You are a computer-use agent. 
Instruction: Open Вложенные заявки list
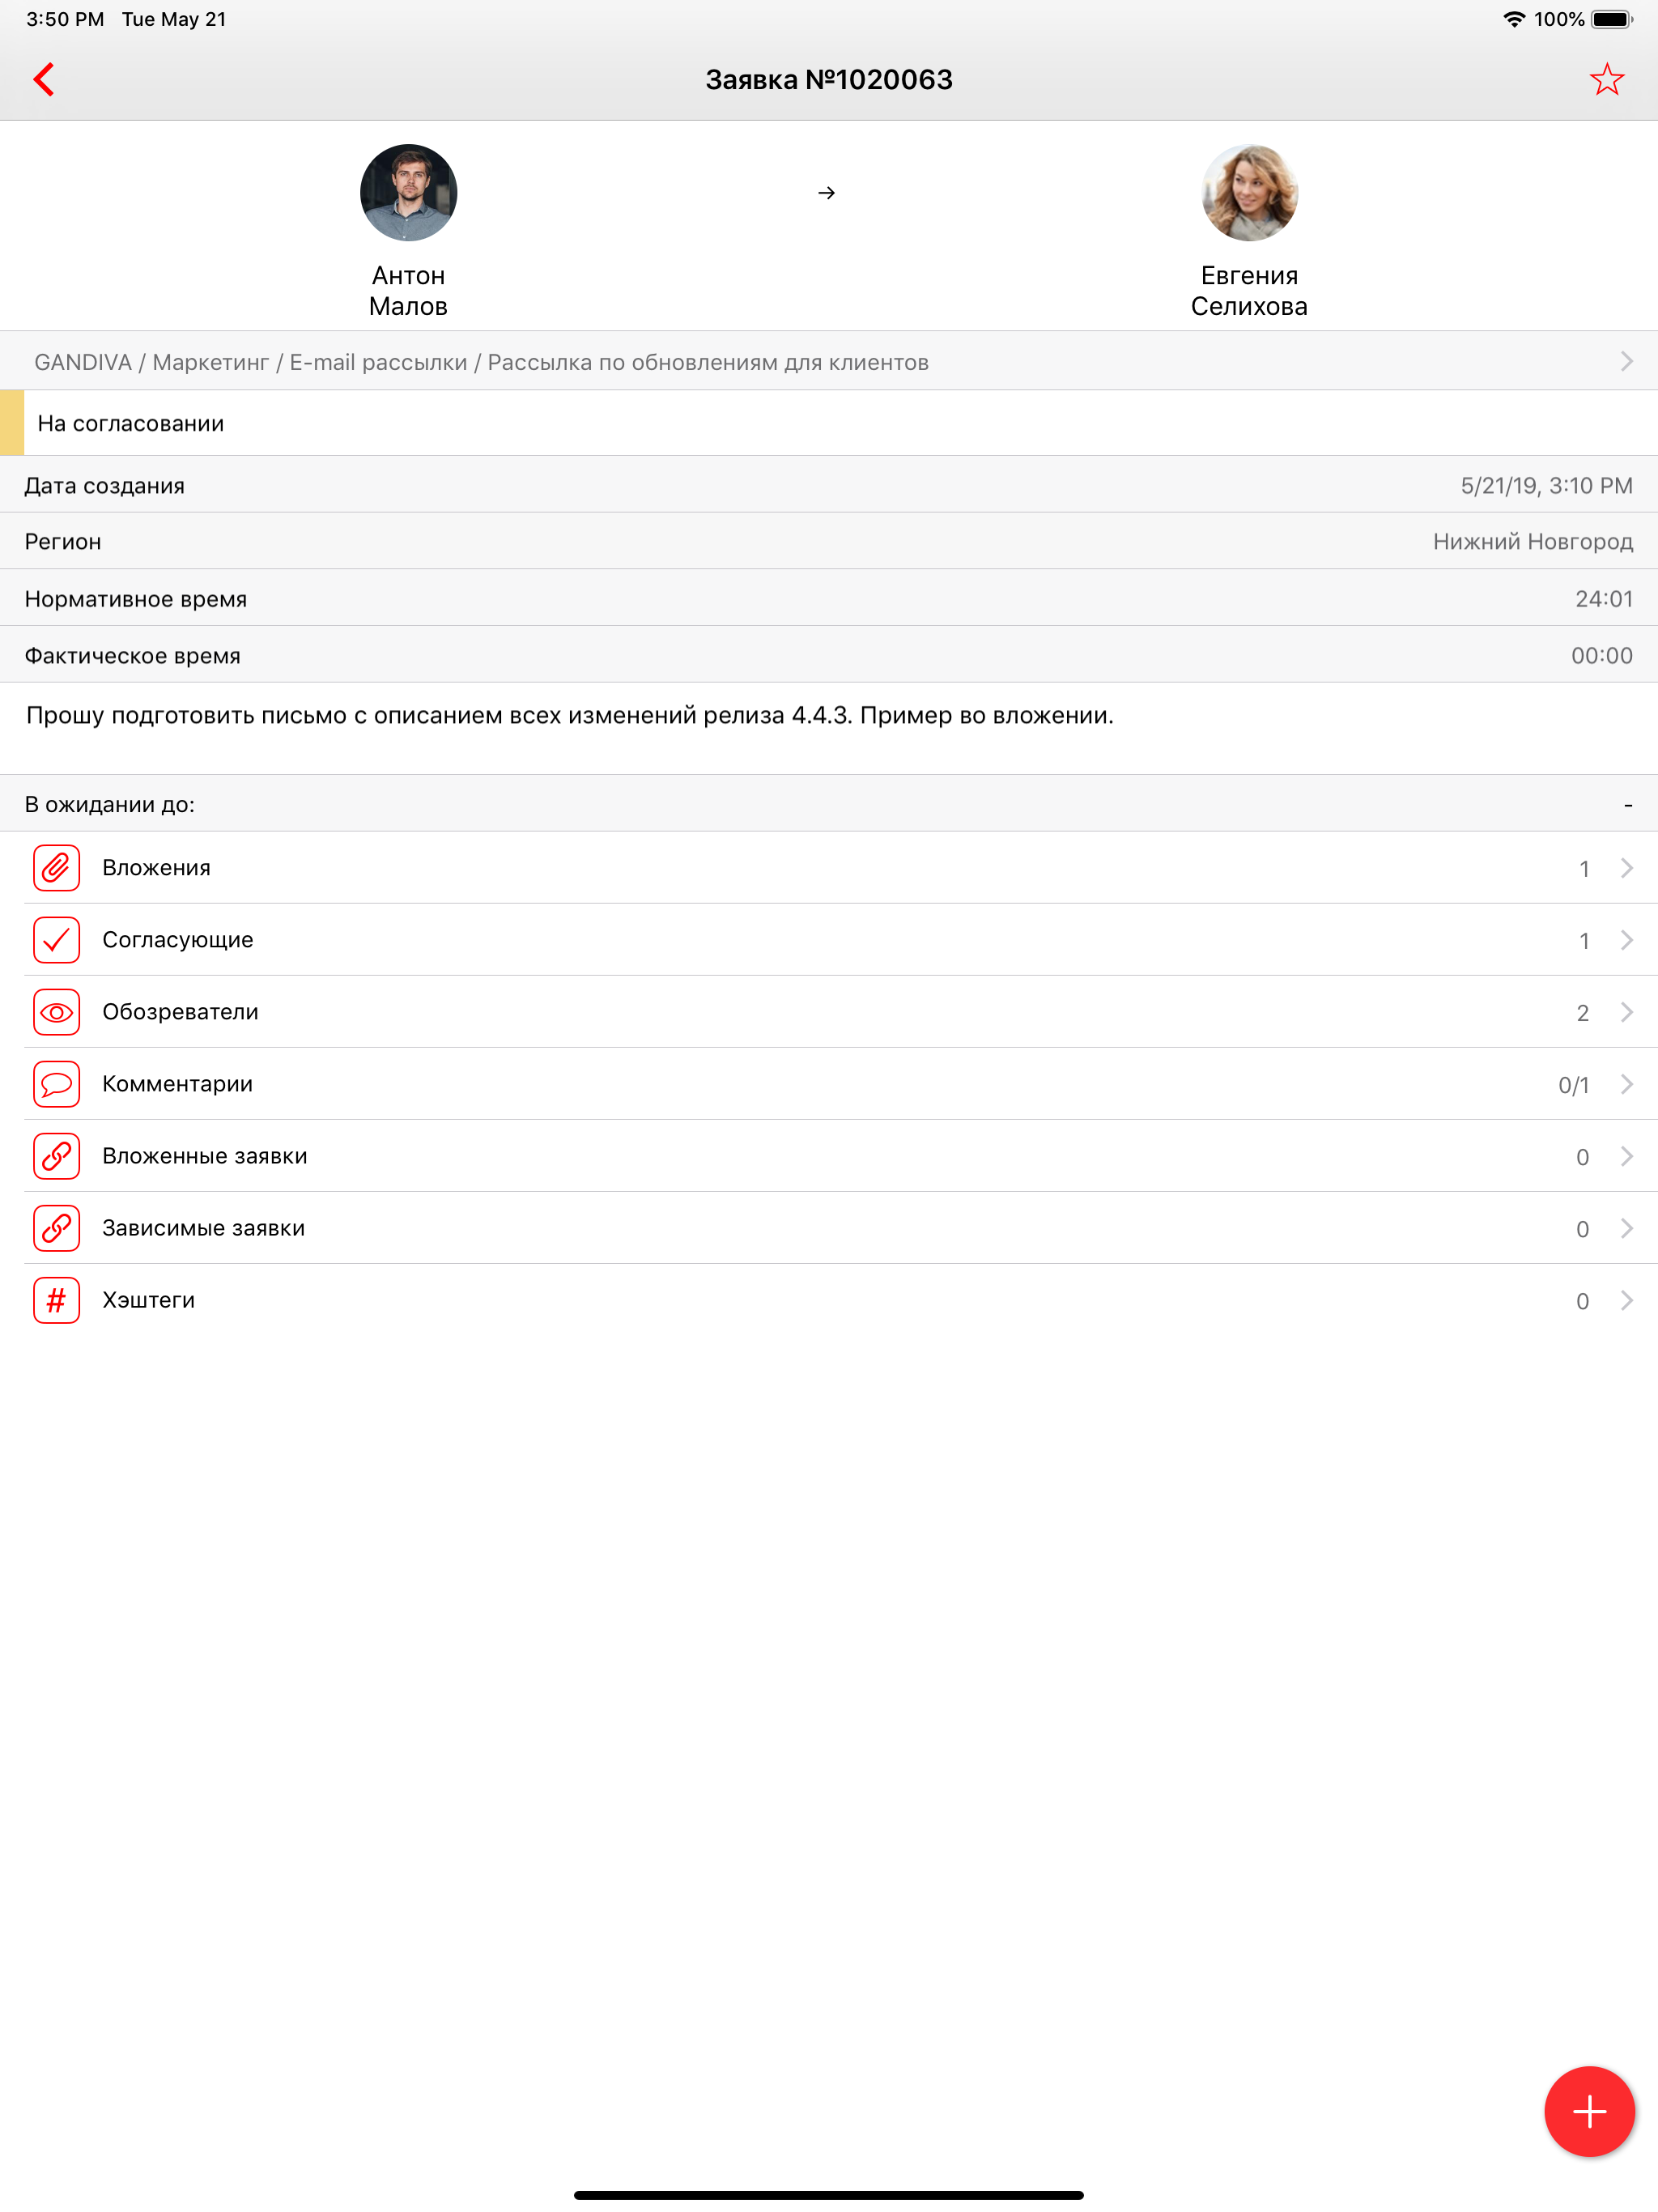pos(829,1156)
